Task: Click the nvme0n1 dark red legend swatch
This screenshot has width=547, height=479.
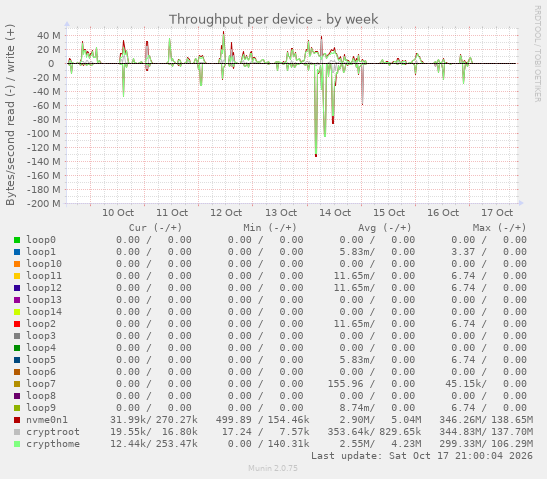Action: coord(17,420)
